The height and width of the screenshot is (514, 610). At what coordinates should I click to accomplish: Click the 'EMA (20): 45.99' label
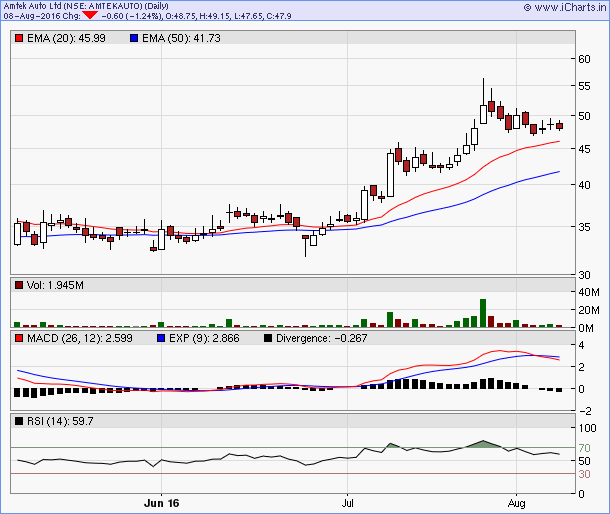[66, 38]
